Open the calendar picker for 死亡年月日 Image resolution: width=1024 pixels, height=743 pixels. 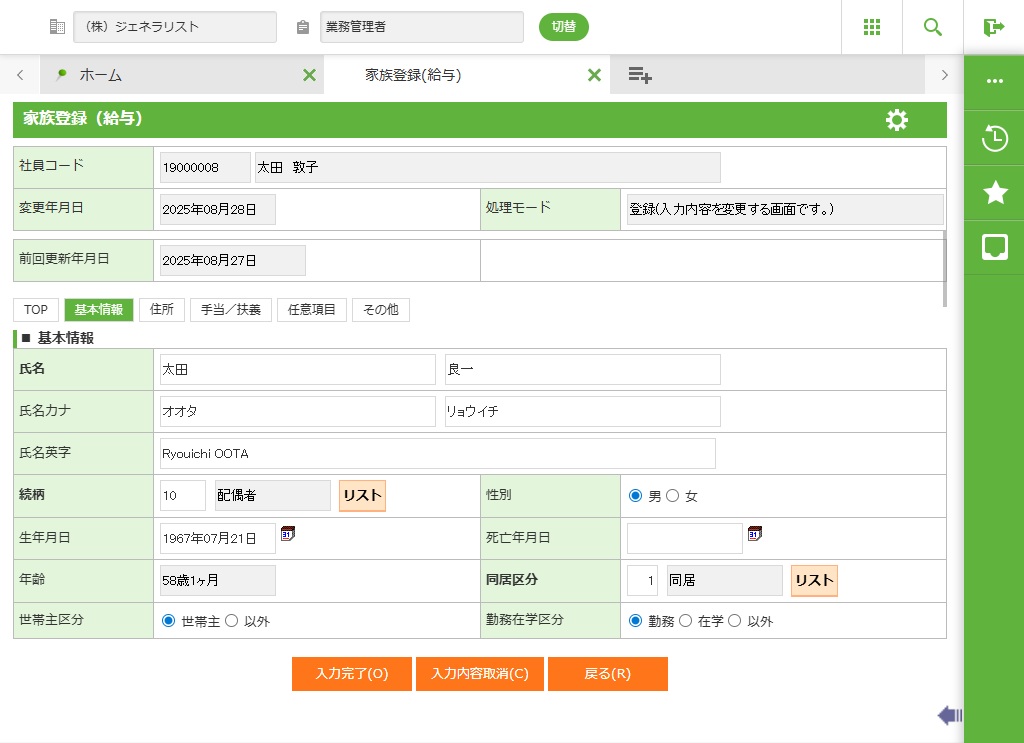point(755,534)
